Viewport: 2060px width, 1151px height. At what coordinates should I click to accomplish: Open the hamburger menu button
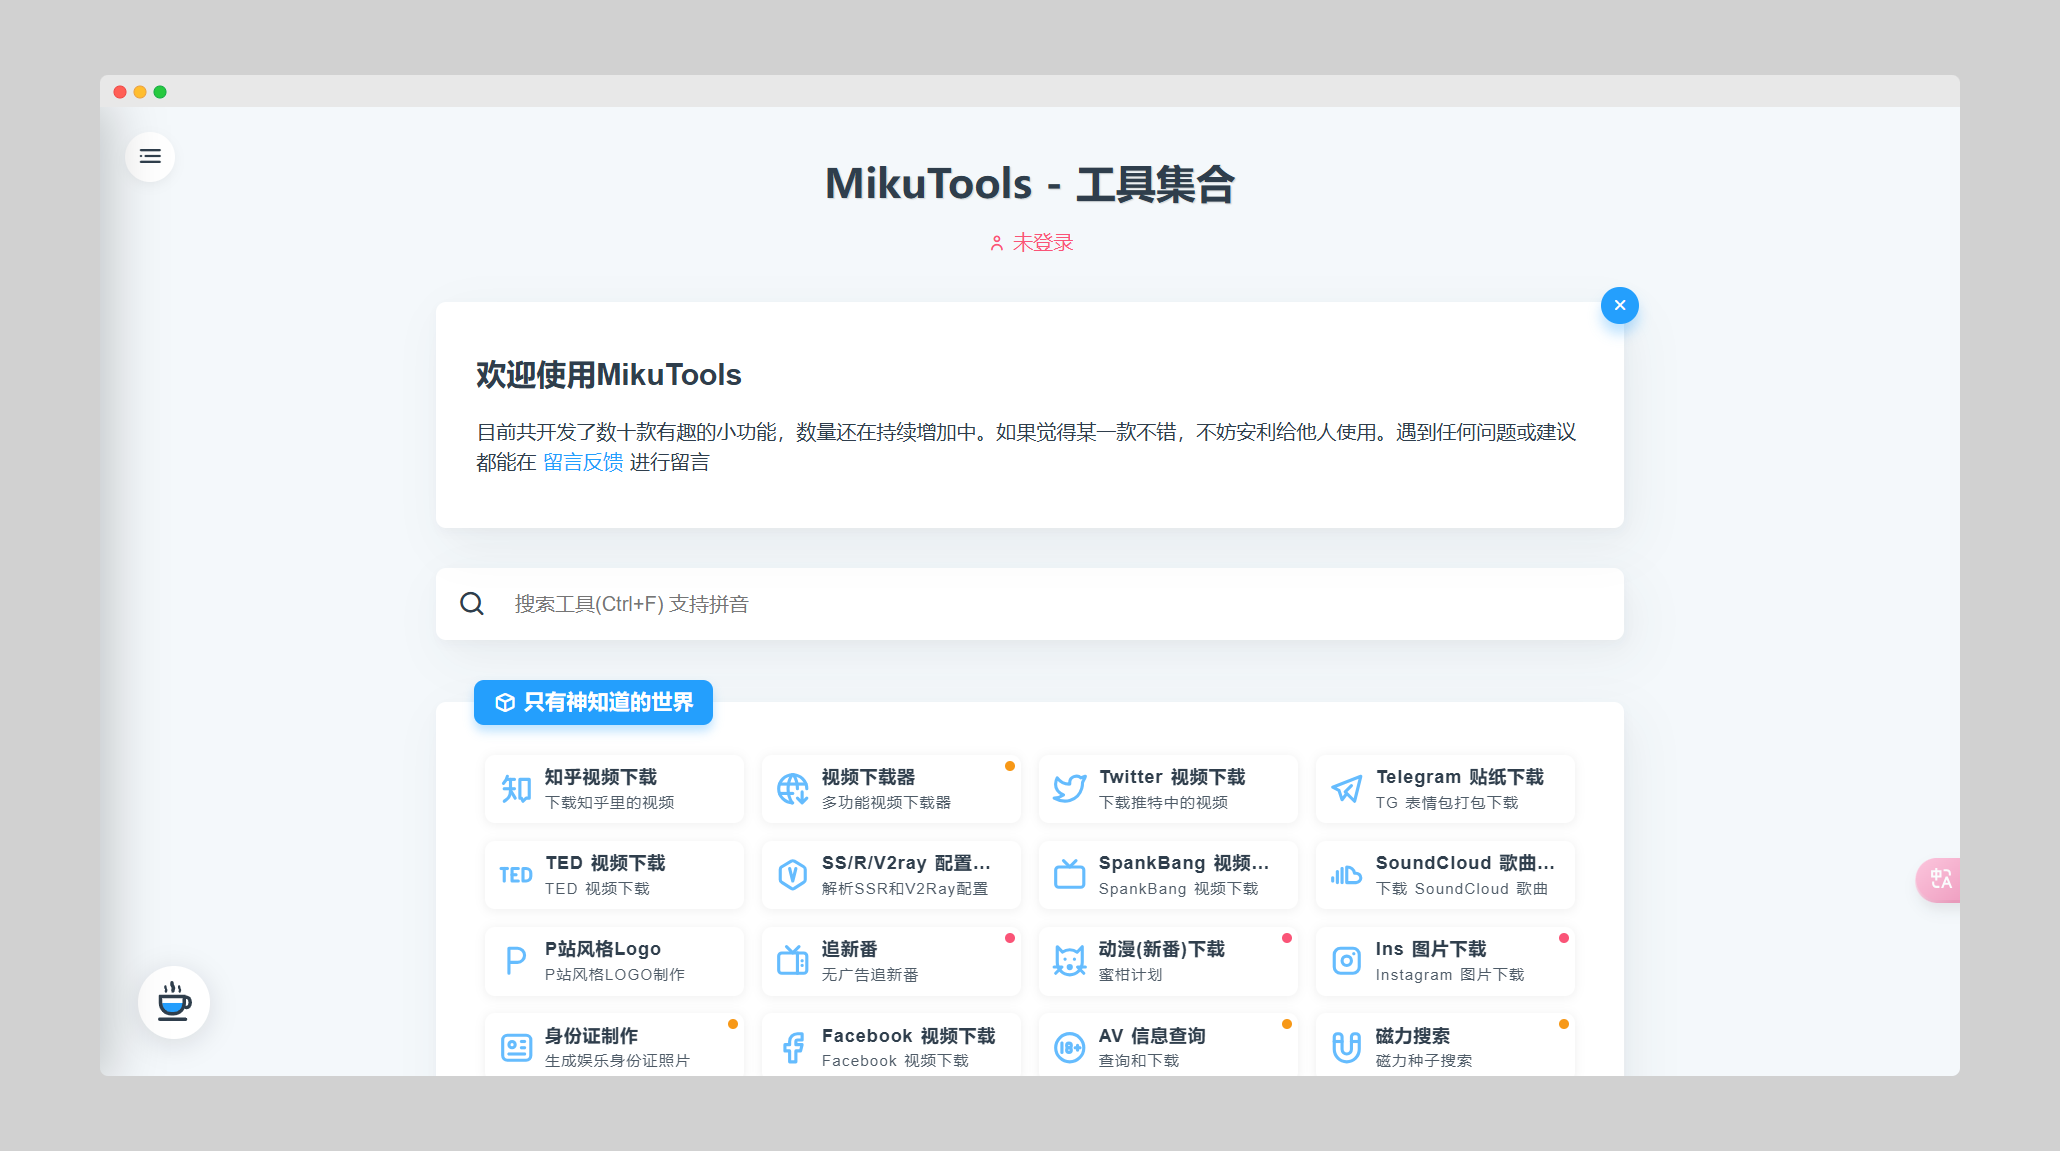tap(150, 156)
